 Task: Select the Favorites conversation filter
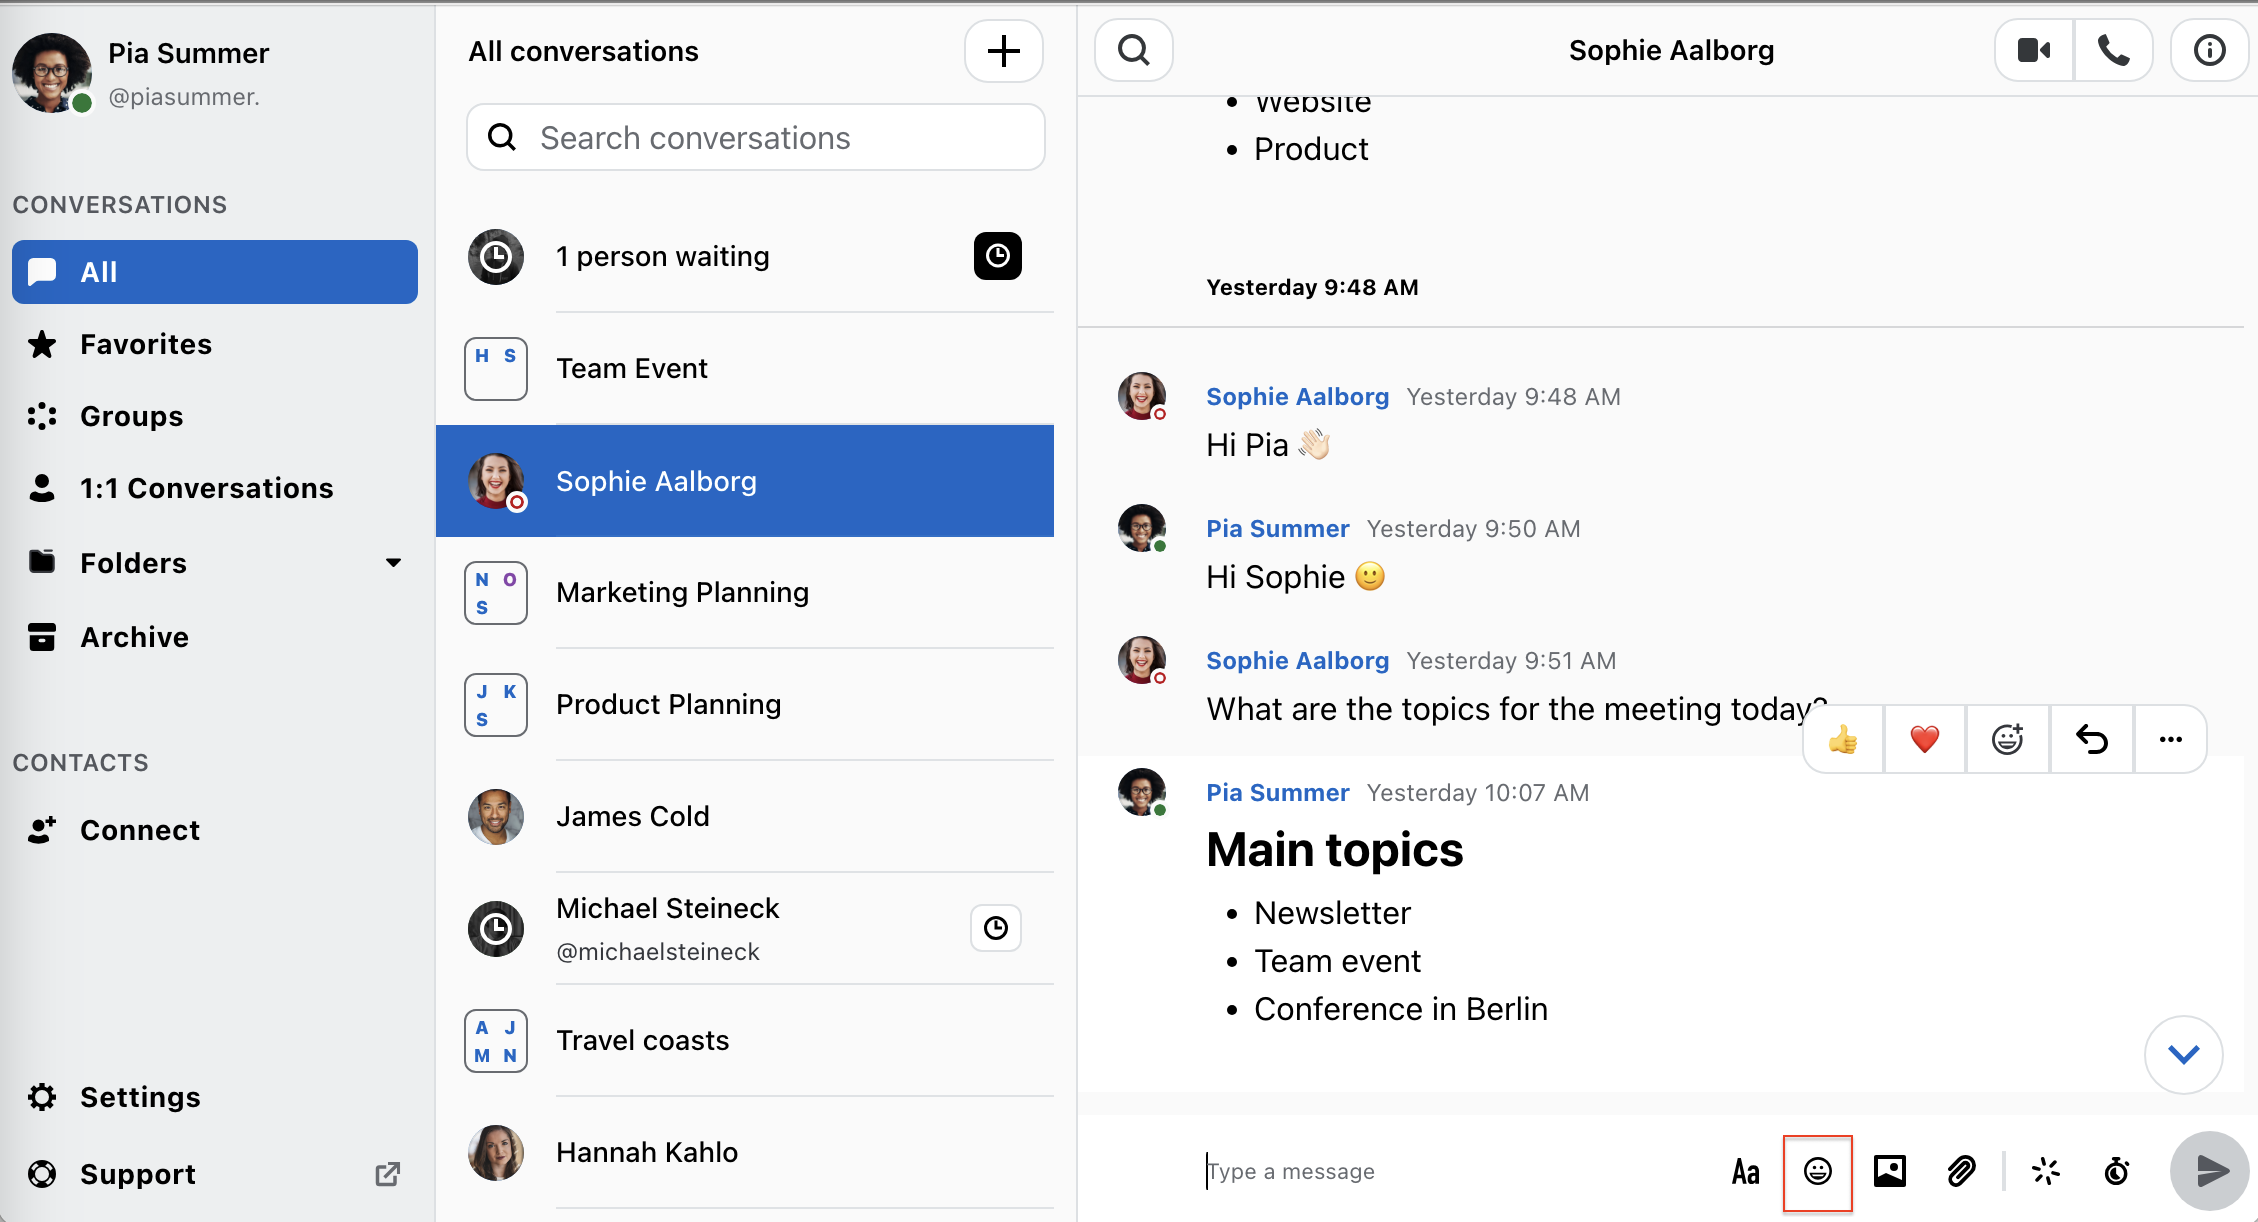146,344
